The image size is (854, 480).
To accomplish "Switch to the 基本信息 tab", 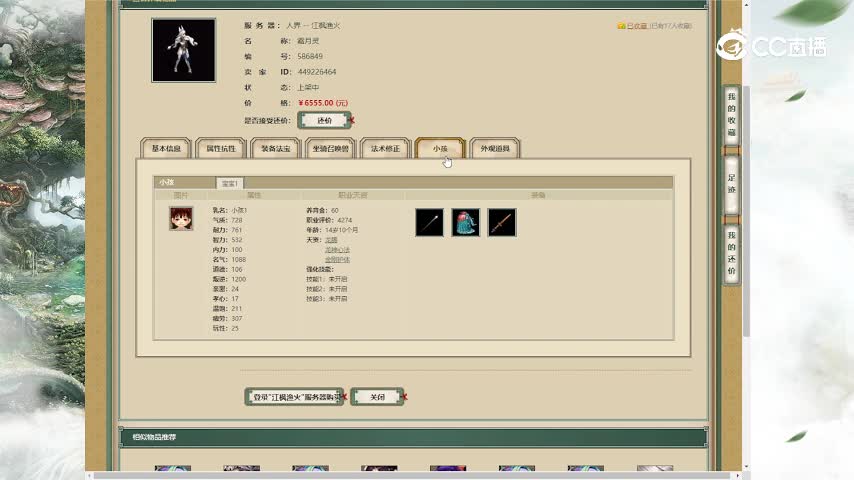I will [x=166, y=149].
